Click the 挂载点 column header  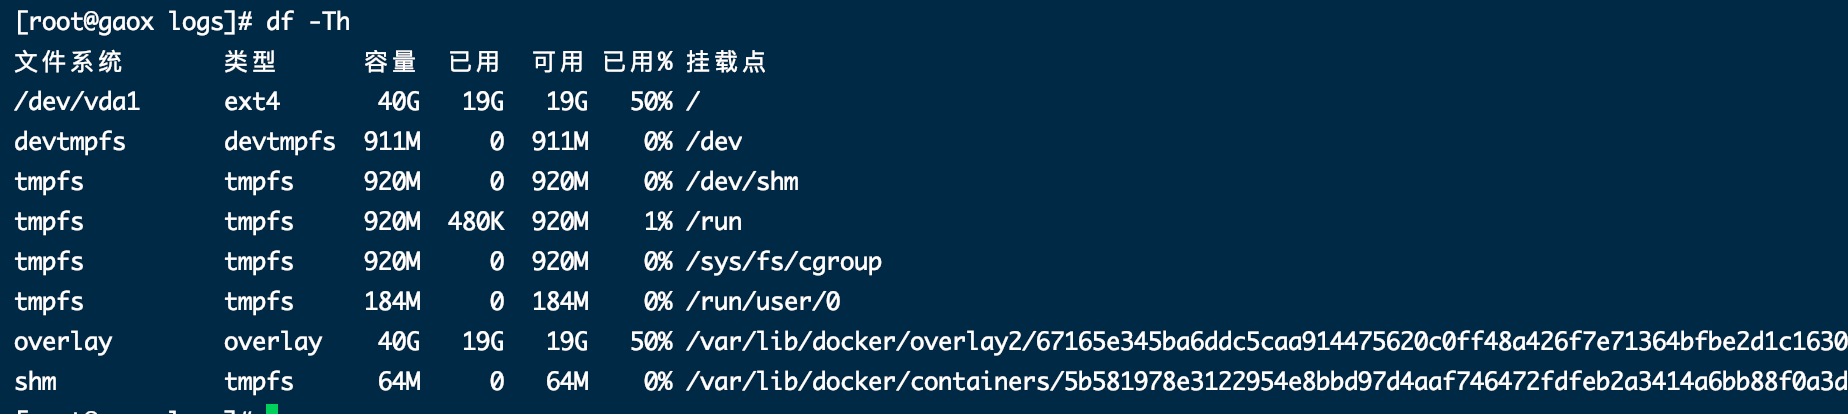(726, 62)
